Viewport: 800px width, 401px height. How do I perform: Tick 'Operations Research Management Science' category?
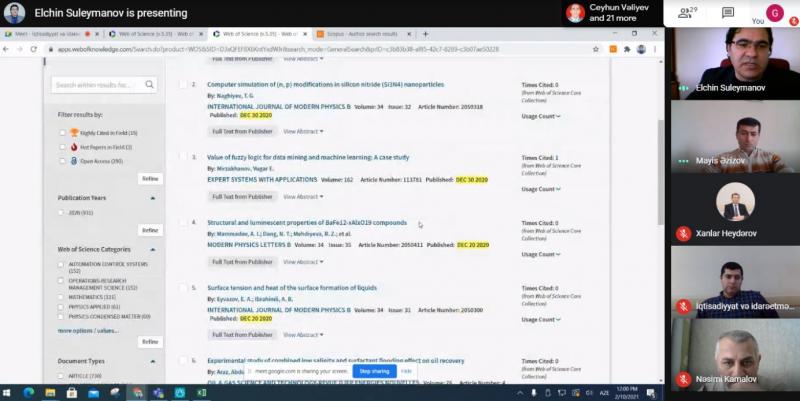[61, 281]
